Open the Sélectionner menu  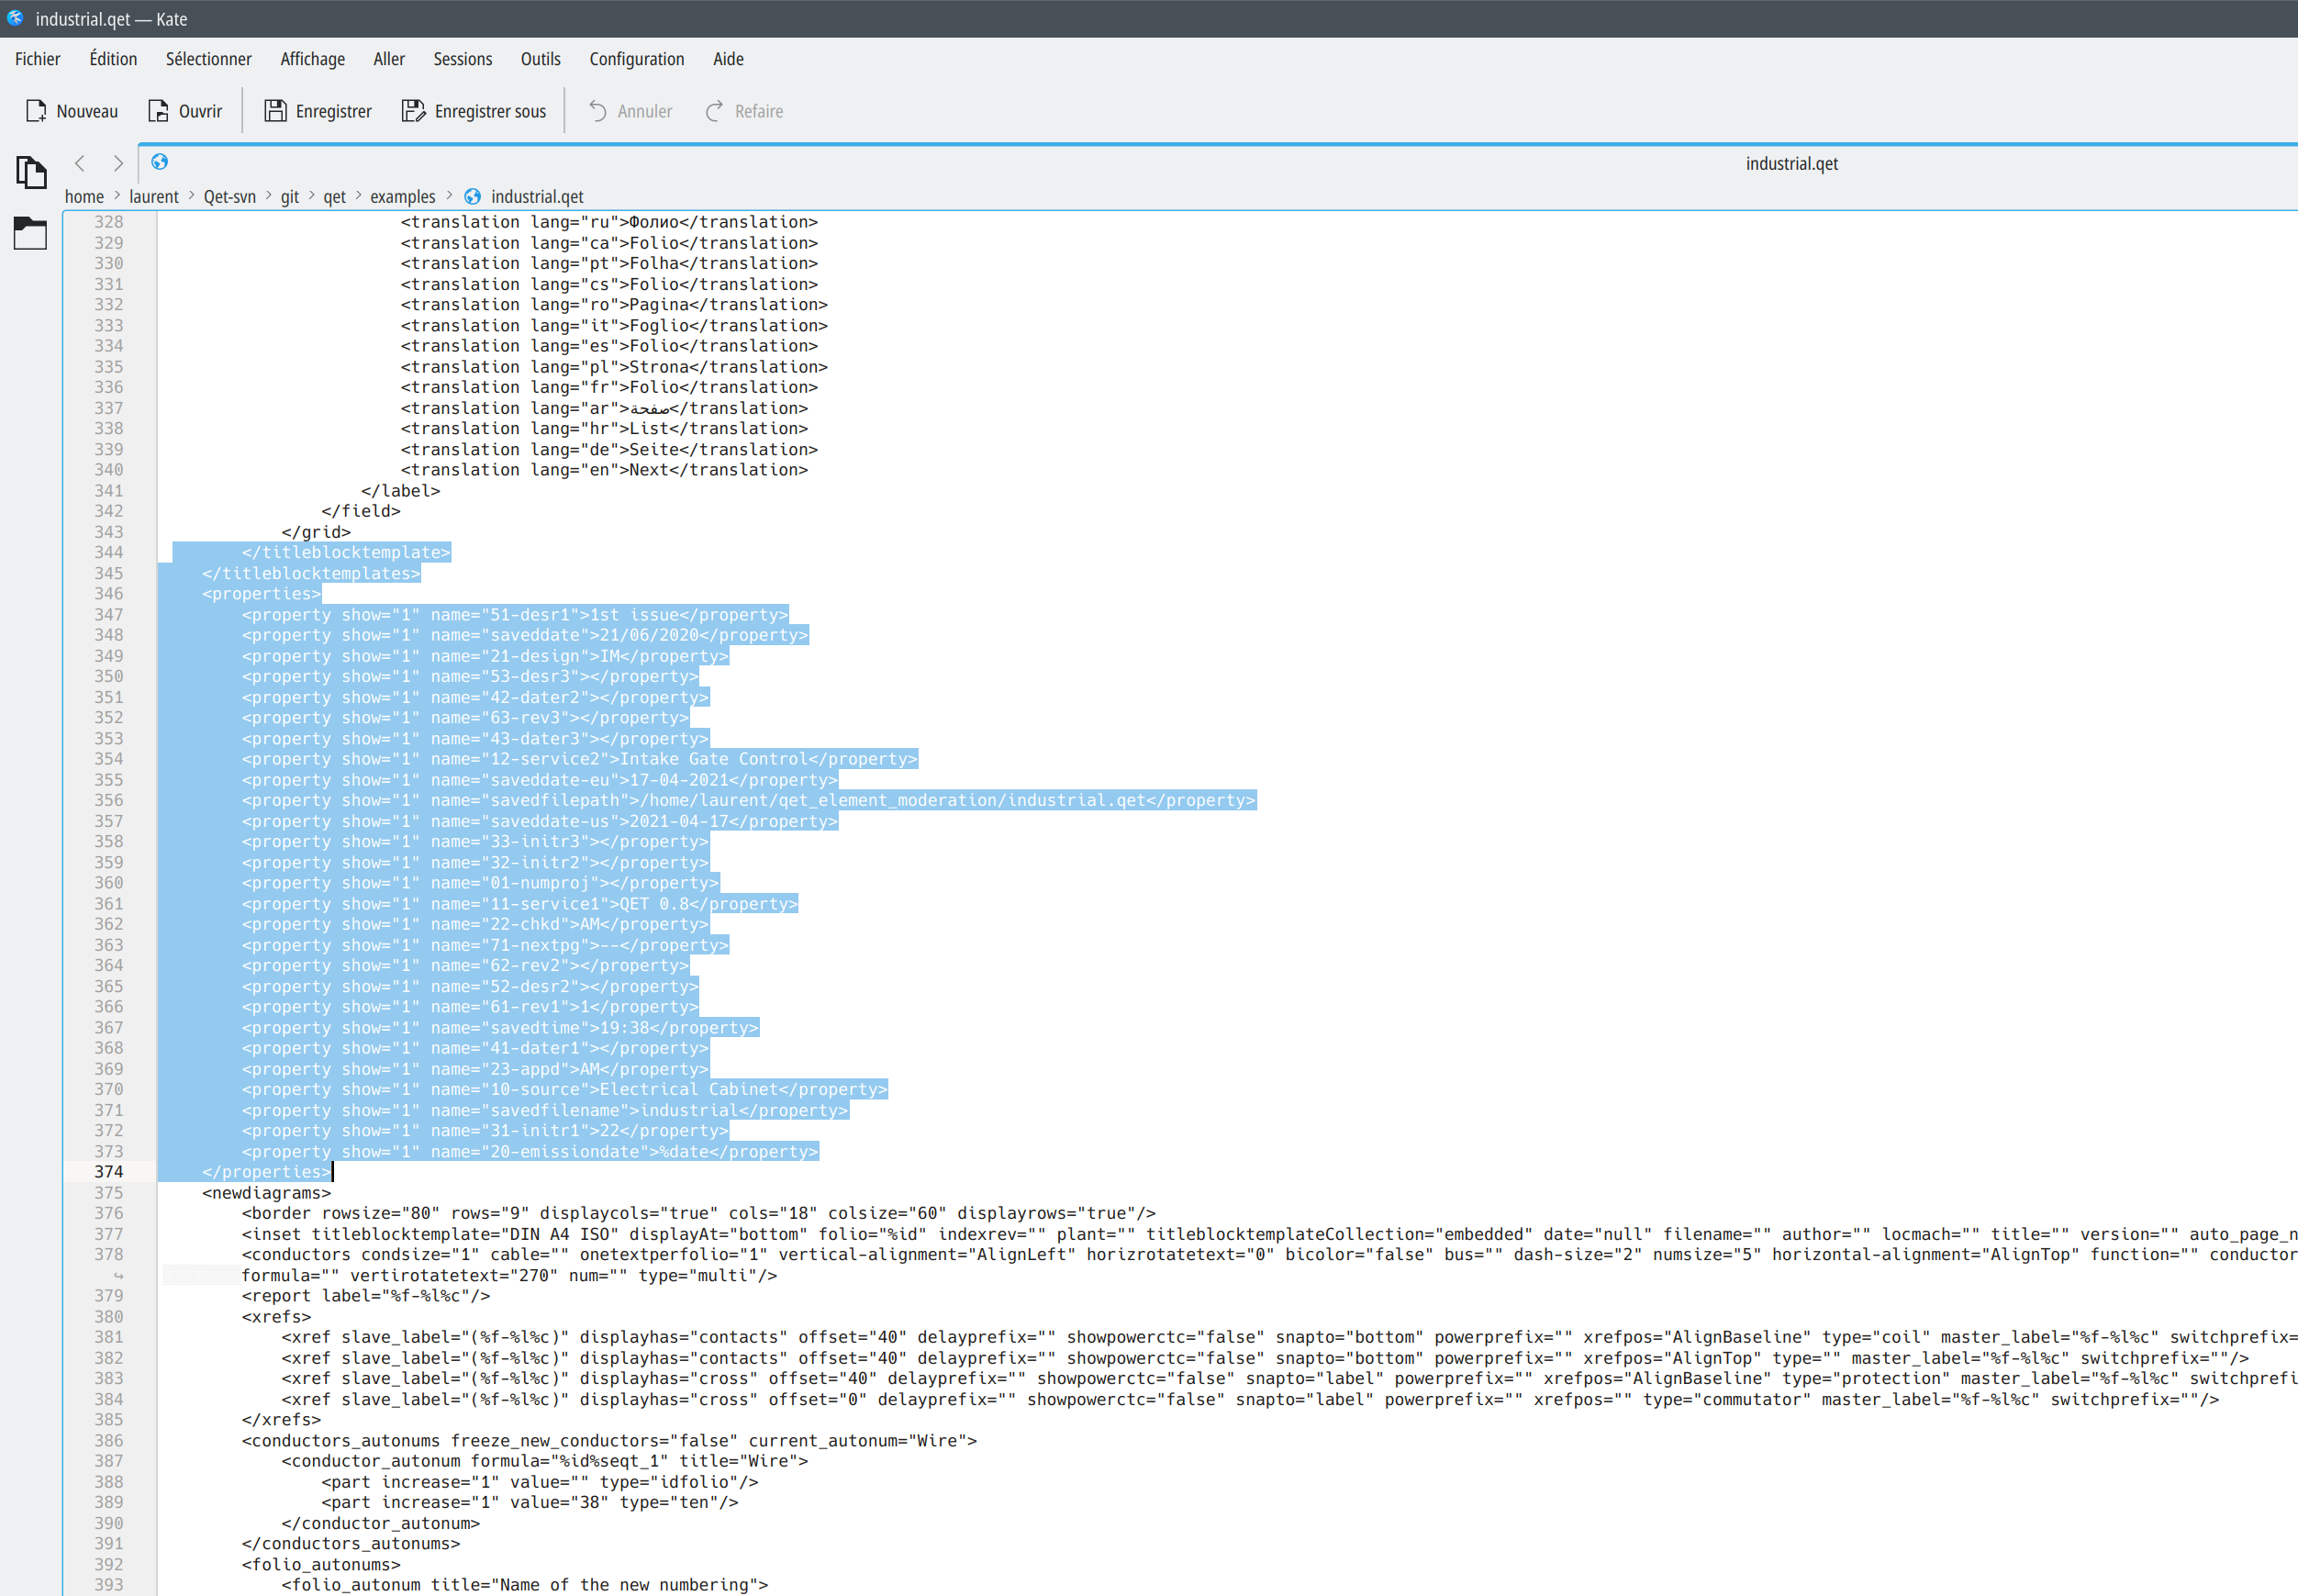tap(209, 59)
